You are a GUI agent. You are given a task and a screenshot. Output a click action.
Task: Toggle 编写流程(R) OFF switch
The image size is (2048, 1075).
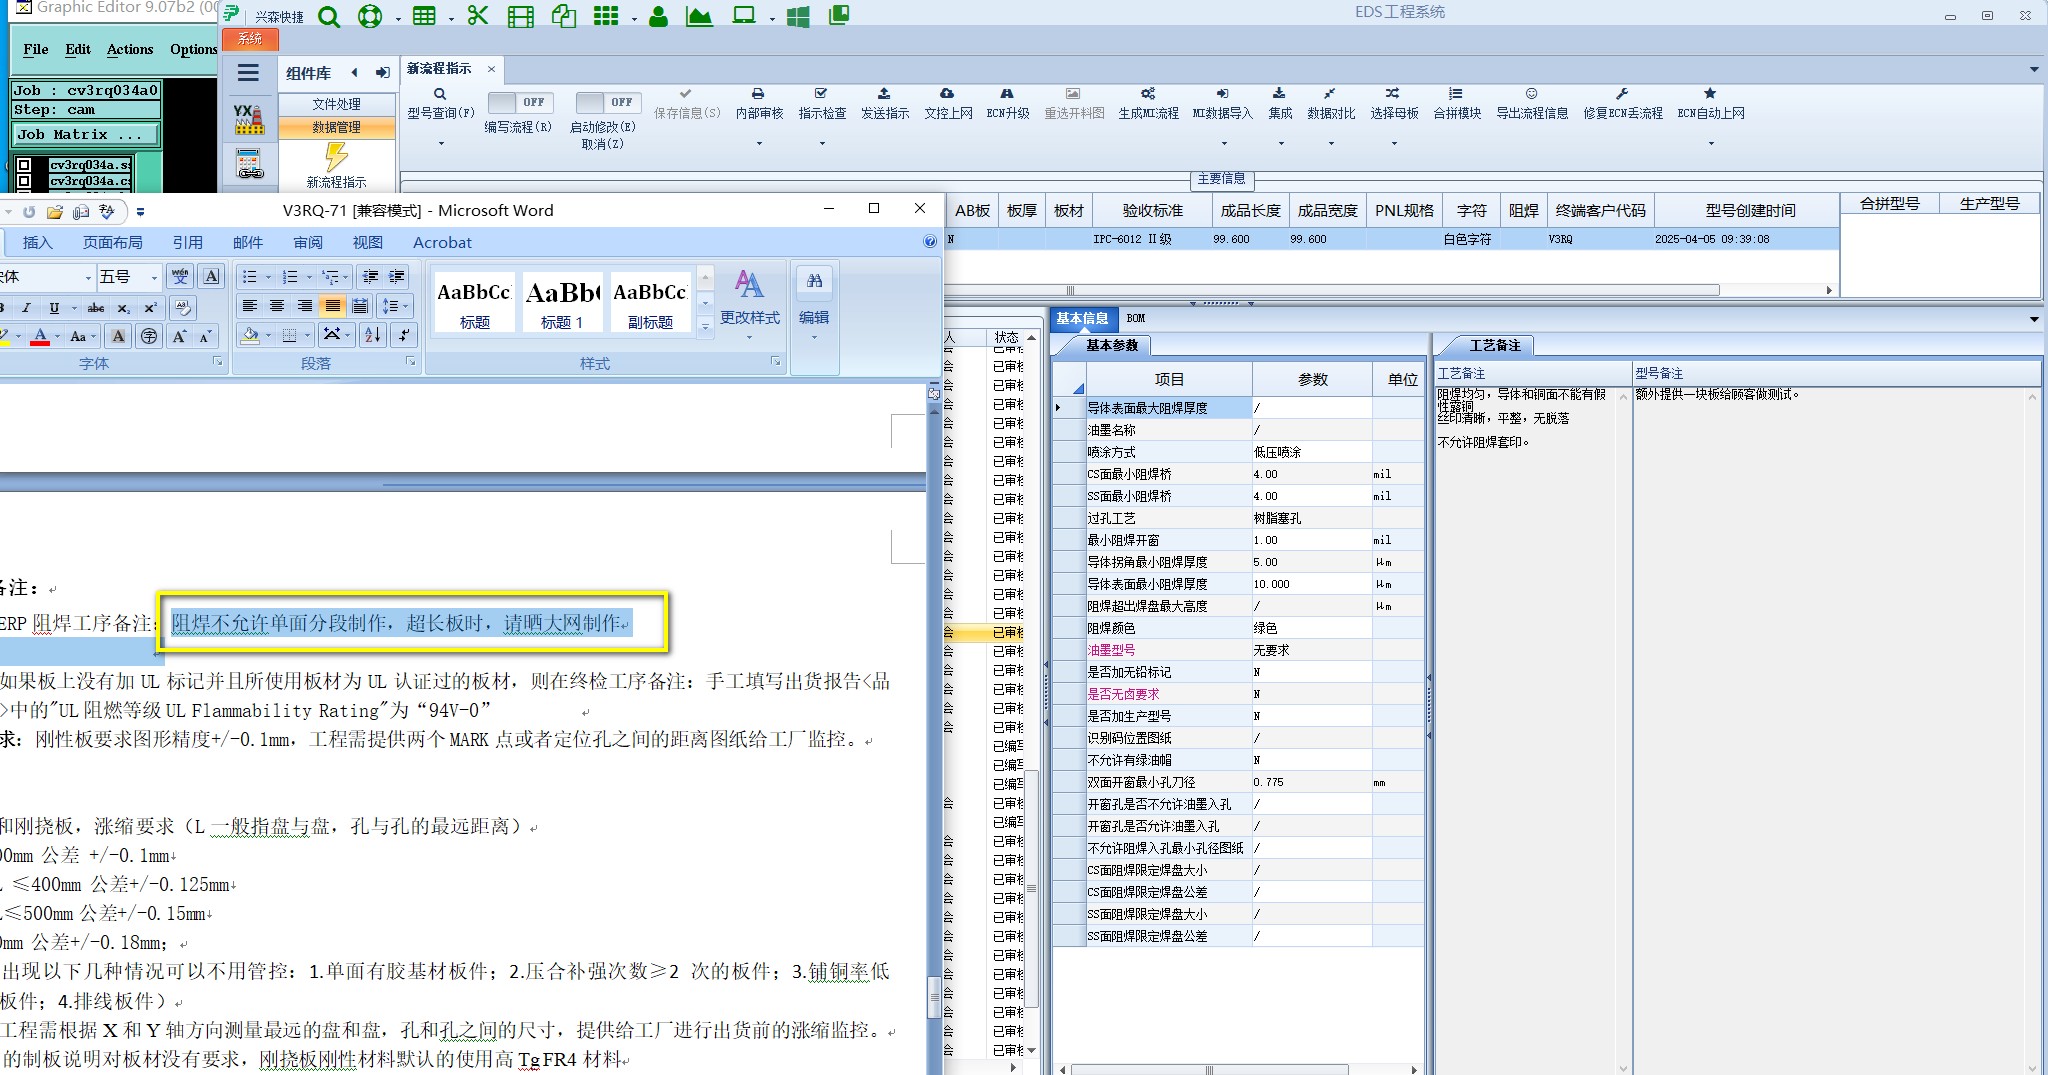point(519,102)
